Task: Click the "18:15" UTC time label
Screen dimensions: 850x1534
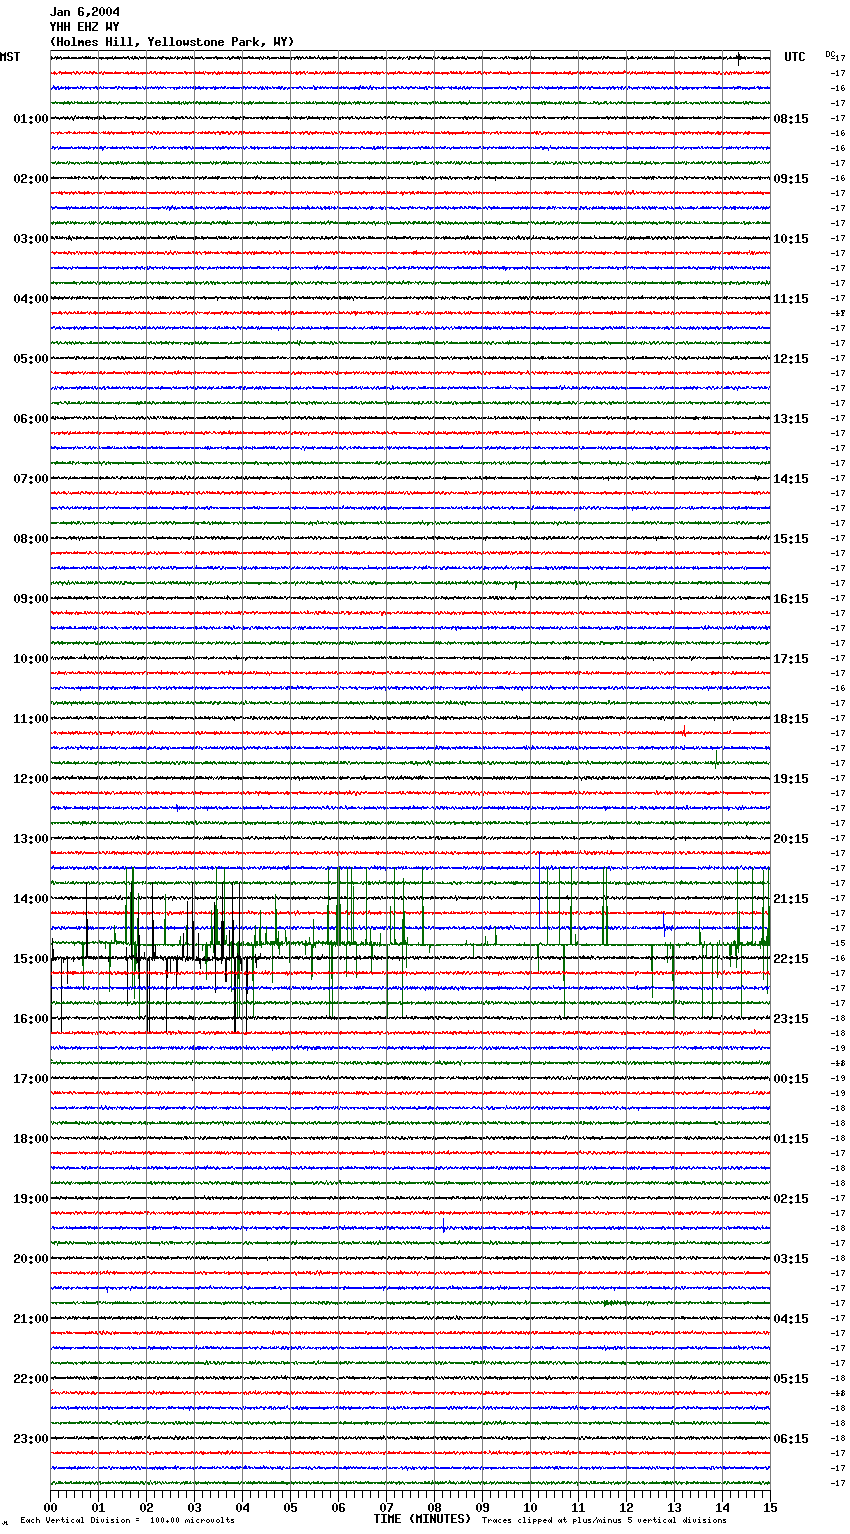Action: [791, 719]
